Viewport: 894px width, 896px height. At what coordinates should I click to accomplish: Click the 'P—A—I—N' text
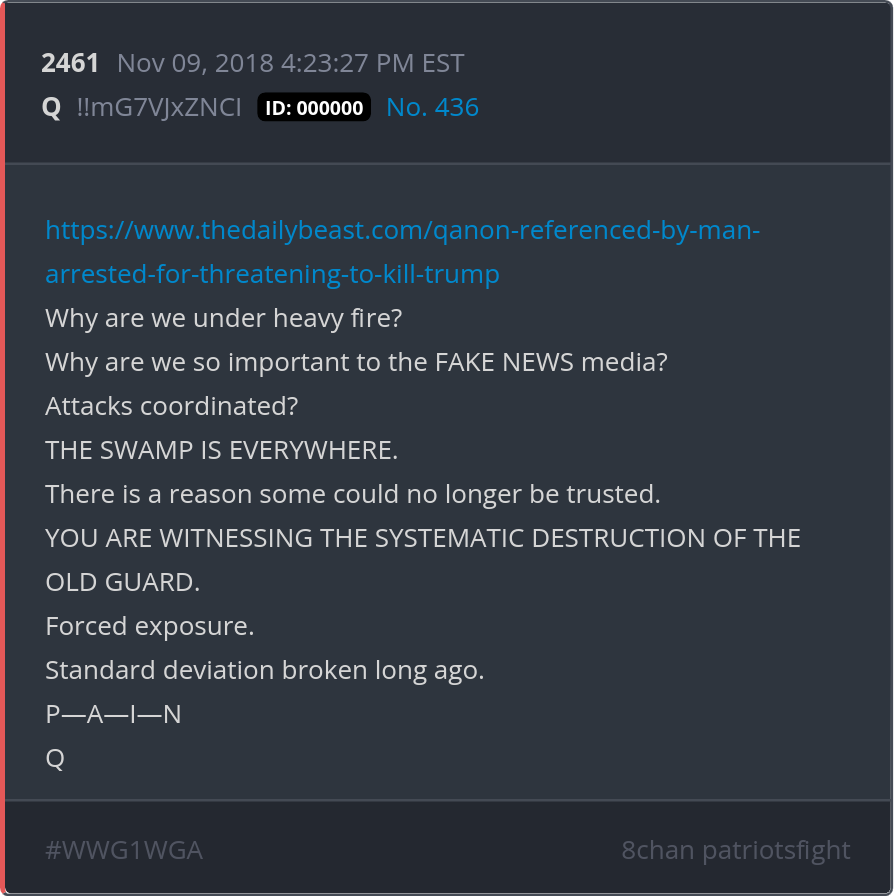click(113, 714)
